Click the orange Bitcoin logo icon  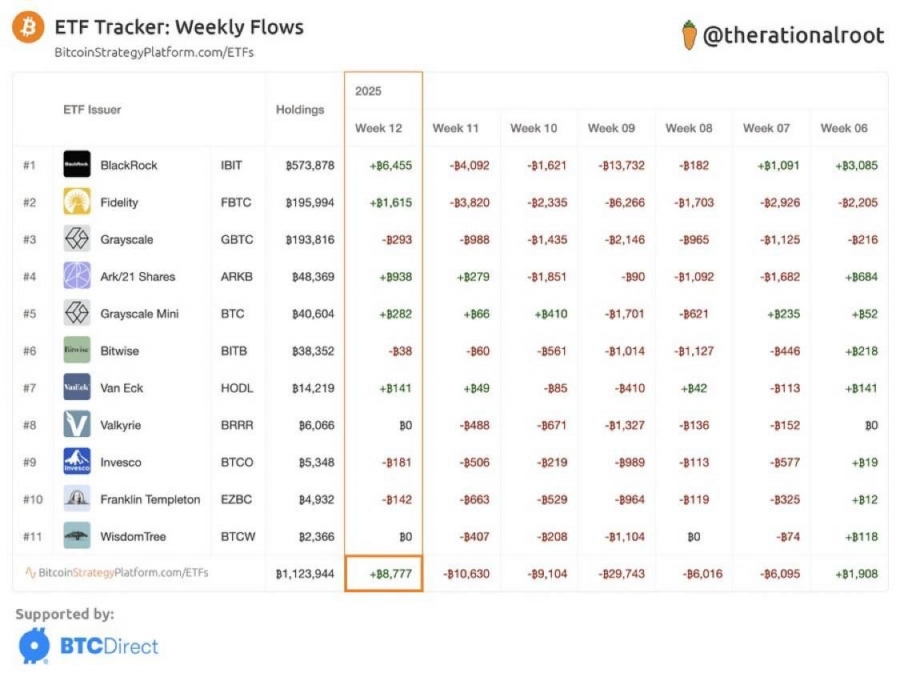(28, 27)
